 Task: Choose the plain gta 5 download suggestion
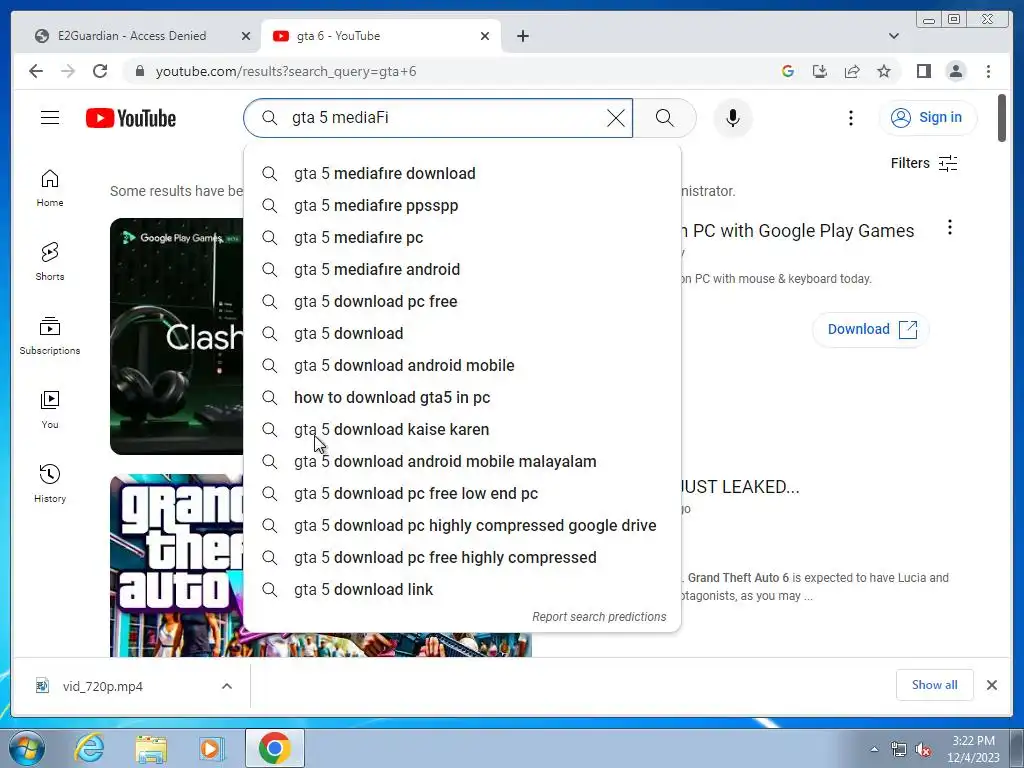(x=462, y=333)
